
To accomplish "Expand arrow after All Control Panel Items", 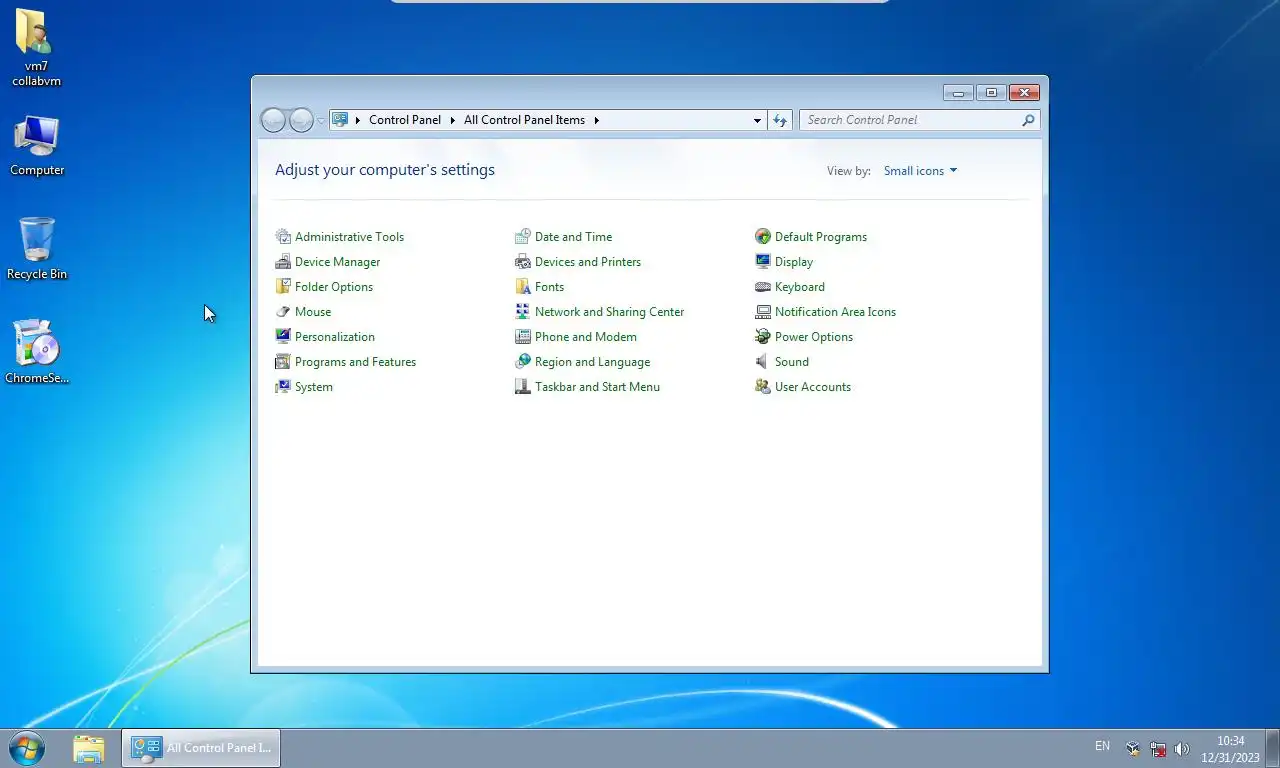I will (597, 120).
